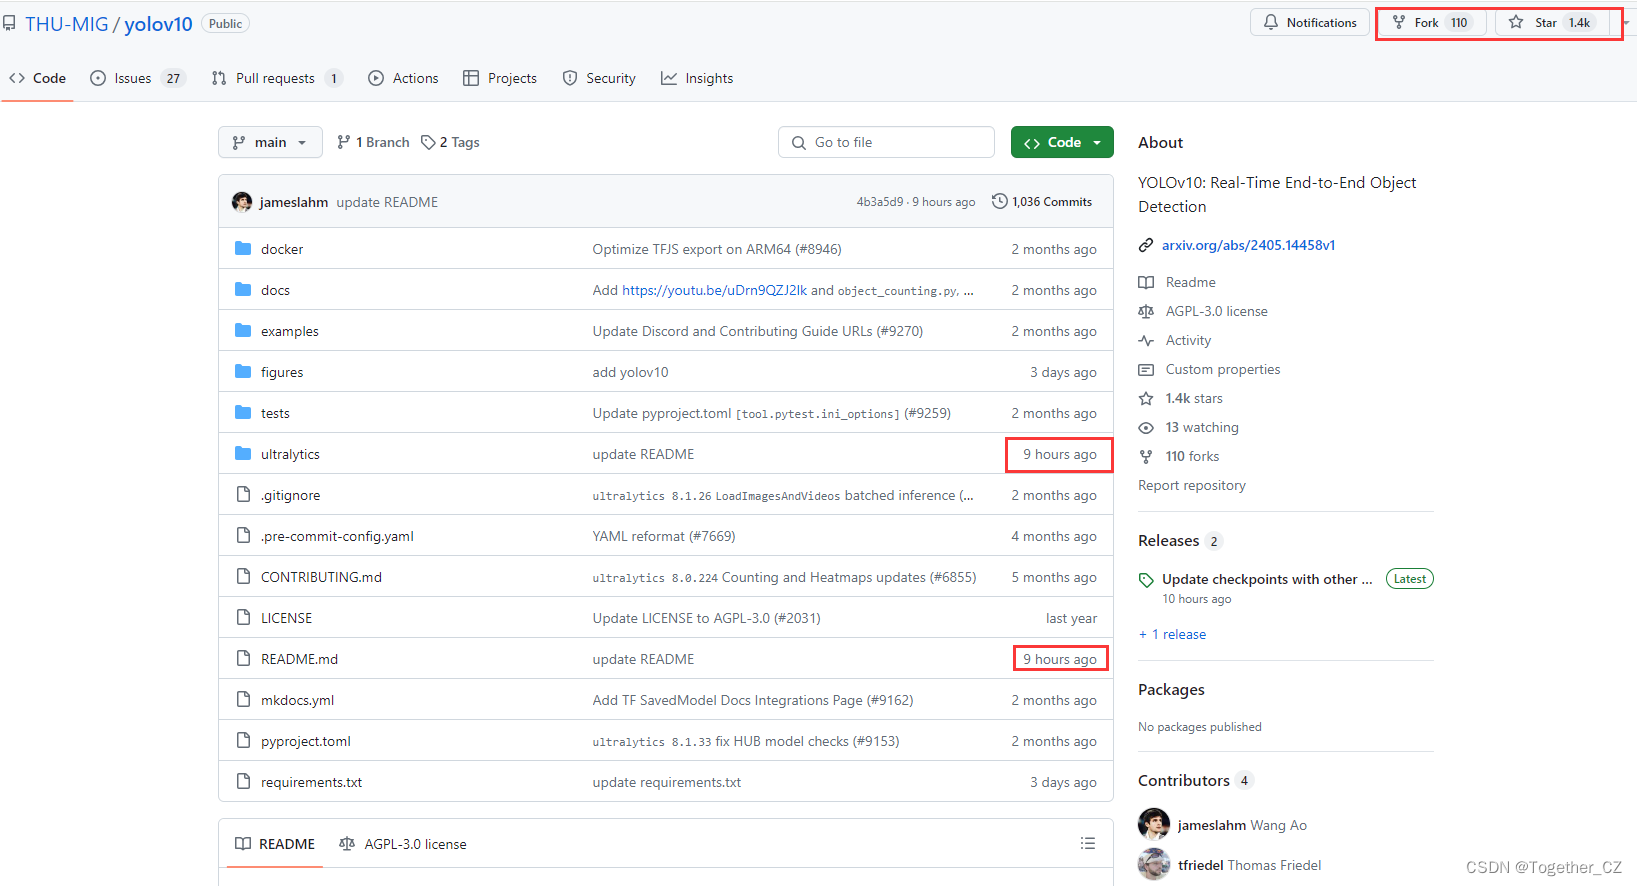1637x886 pixels.
Task: View the 13 watching link
Action: [1202, 427]
